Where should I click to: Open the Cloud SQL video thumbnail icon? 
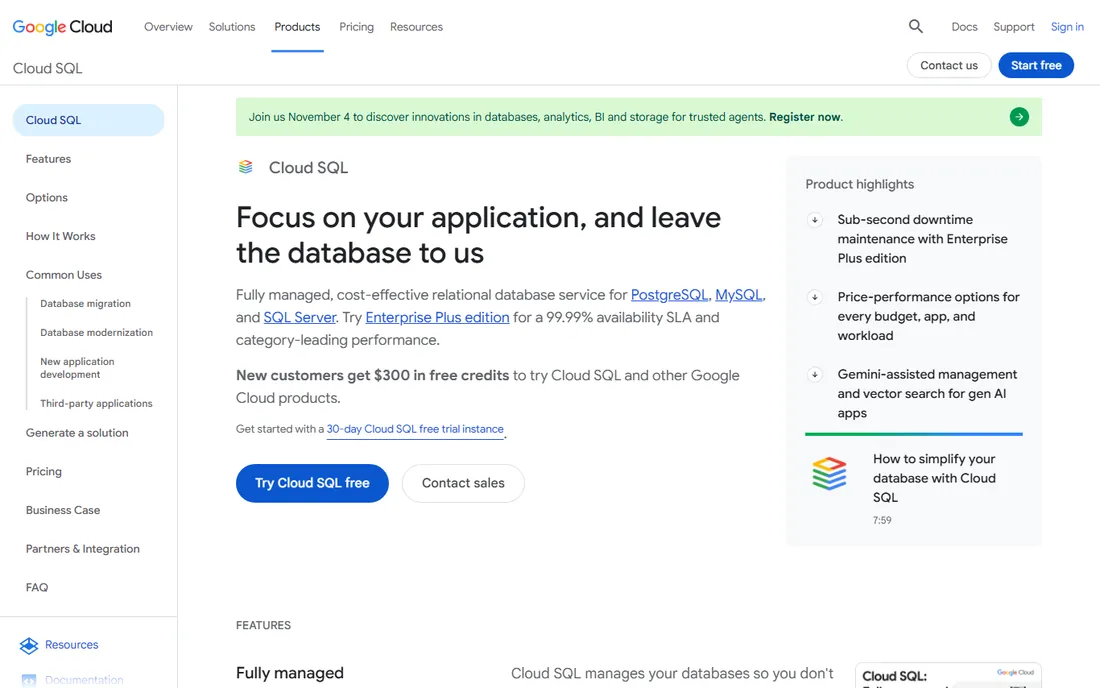(x=829, y=474)
